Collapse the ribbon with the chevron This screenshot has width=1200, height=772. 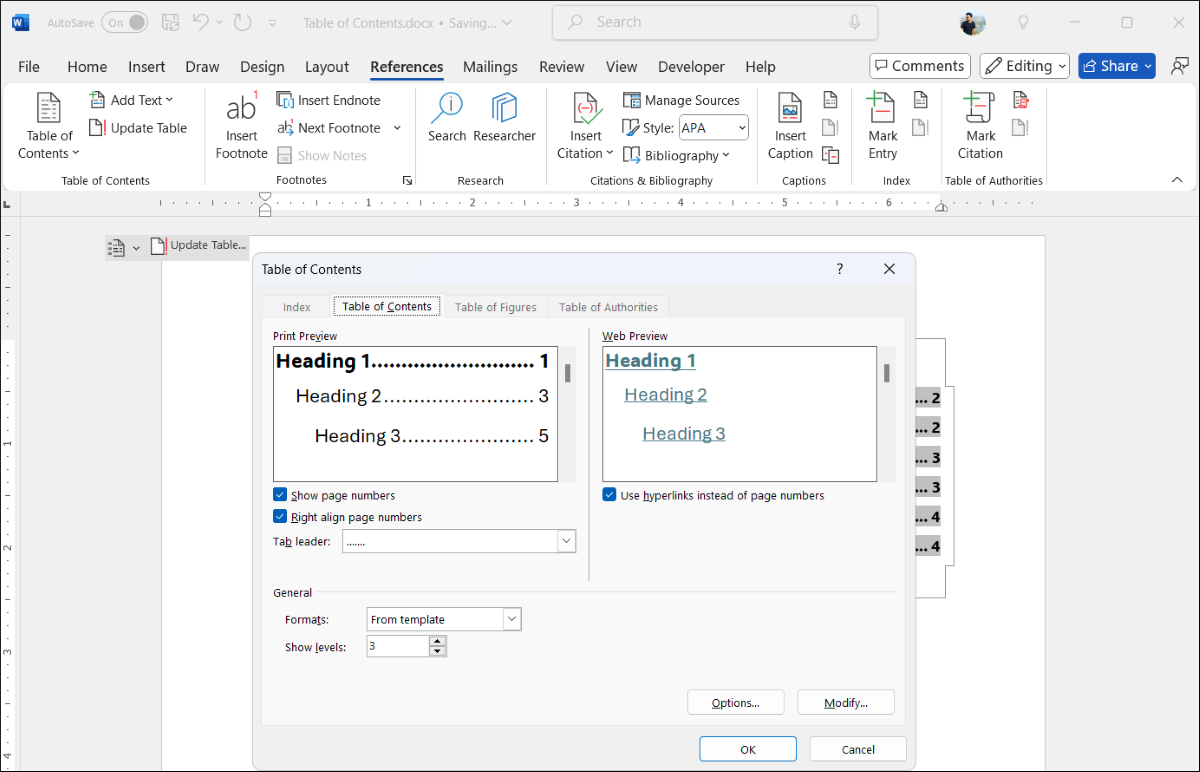[x=1177, y=180]
